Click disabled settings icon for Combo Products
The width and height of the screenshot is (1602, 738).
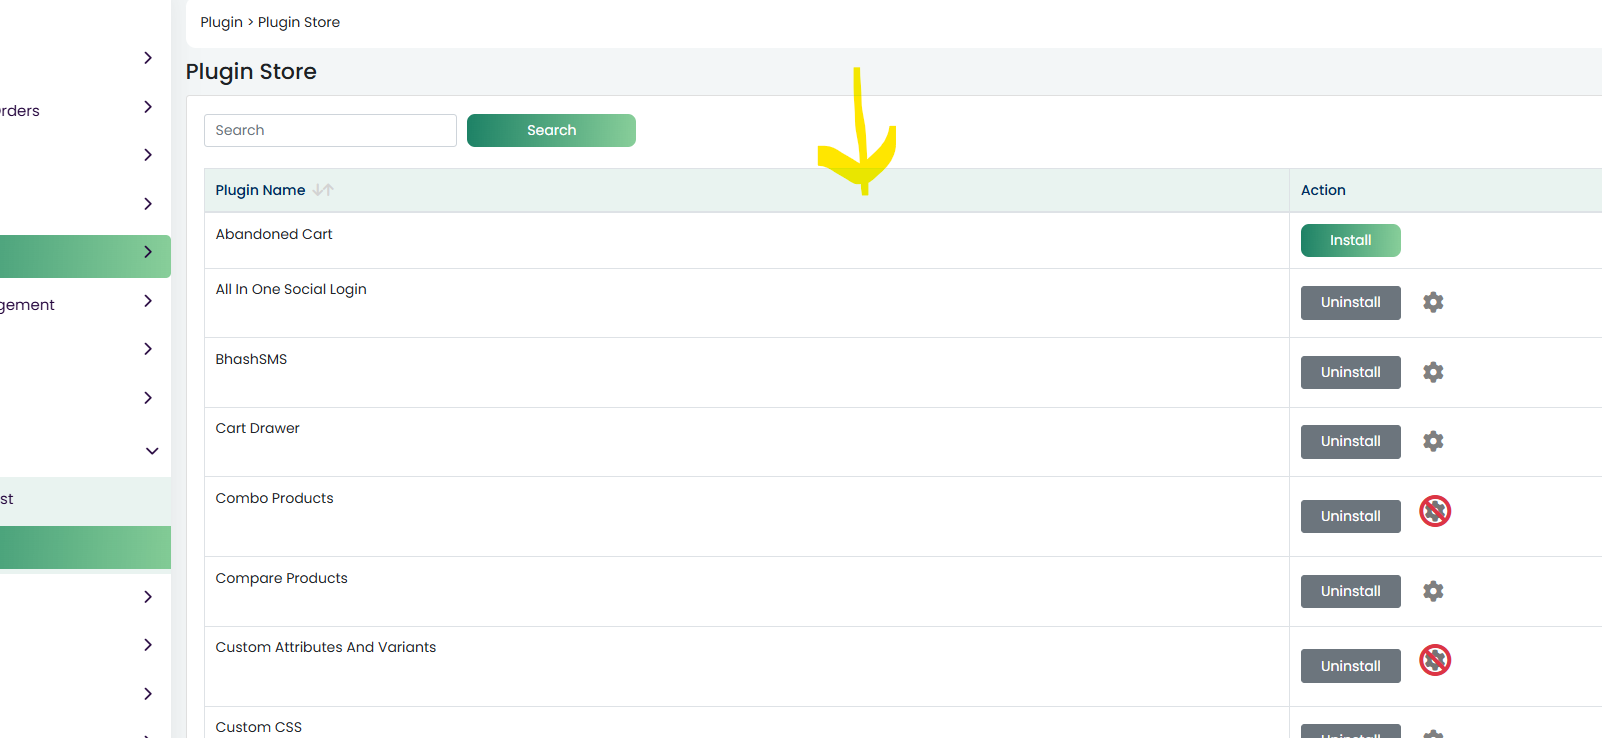coord(1435,511)
